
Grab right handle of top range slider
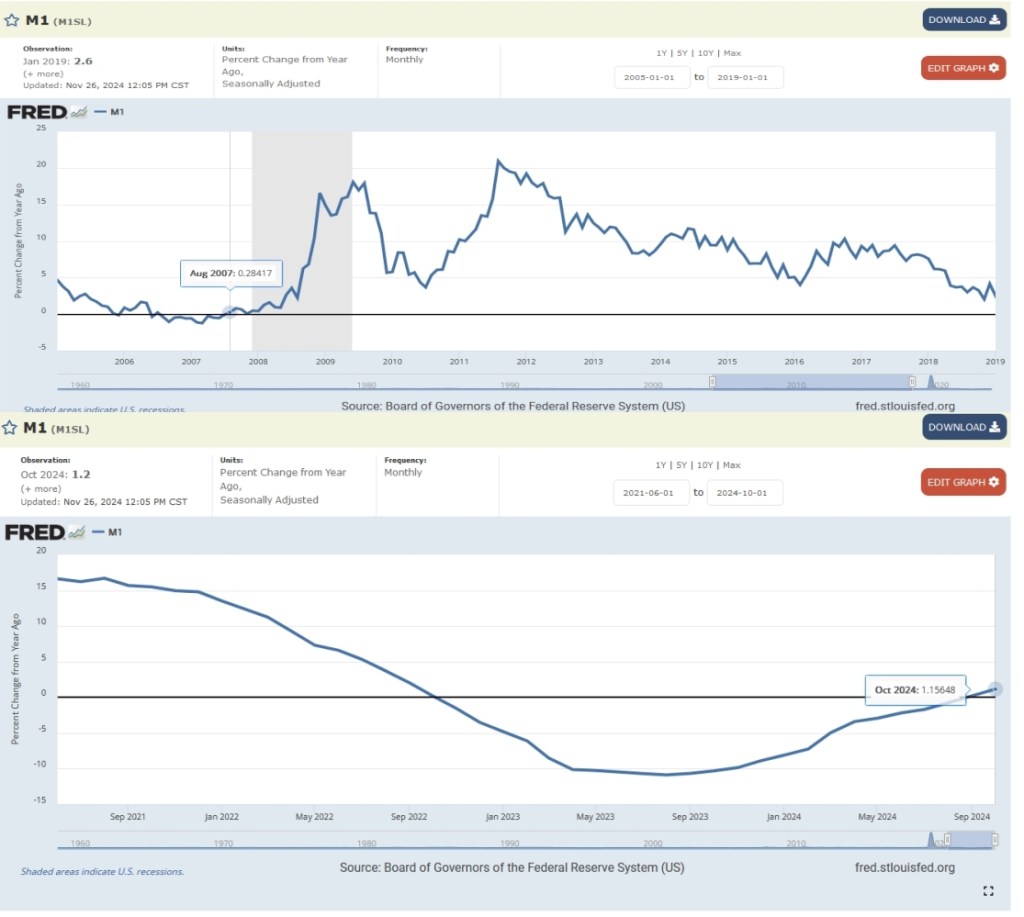pyautogui.click(x=912, y=381)
